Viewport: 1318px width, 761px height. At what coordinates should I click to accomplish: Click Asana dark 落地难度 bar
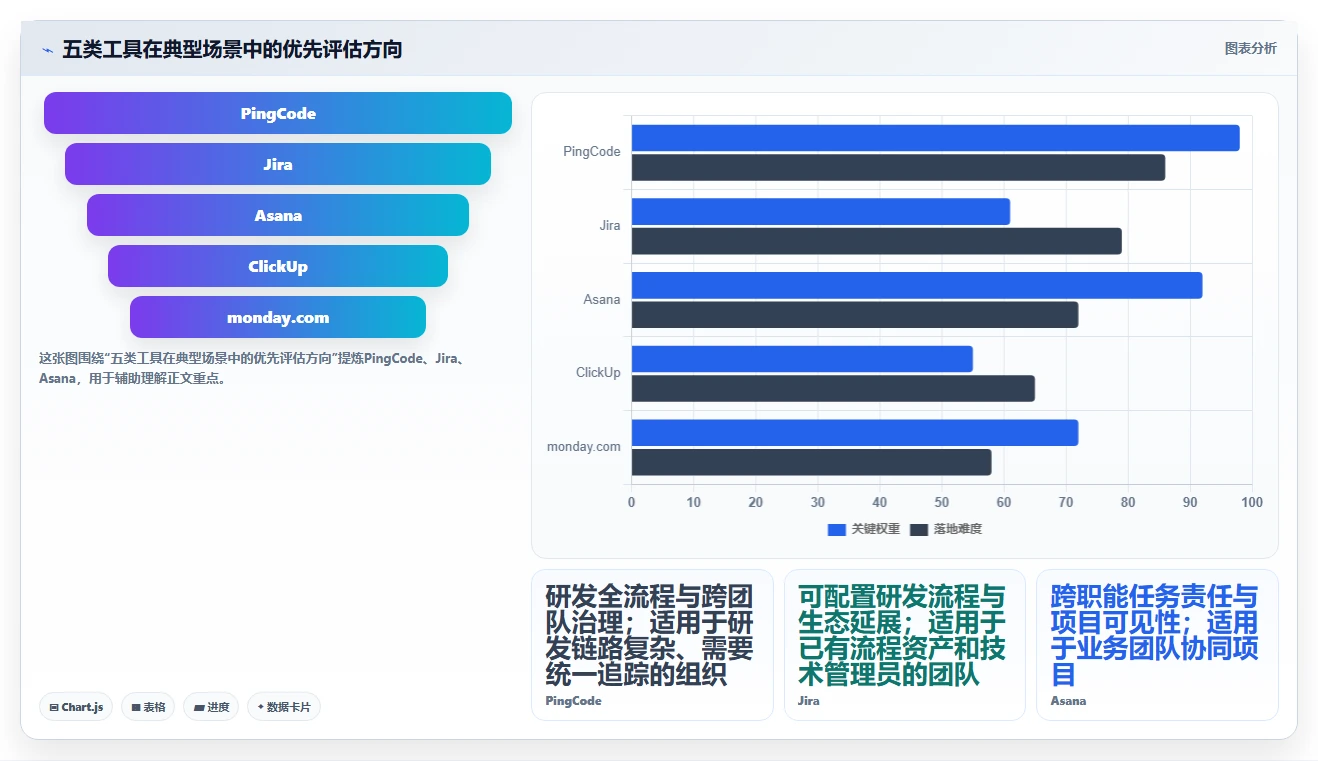point(855,315)
